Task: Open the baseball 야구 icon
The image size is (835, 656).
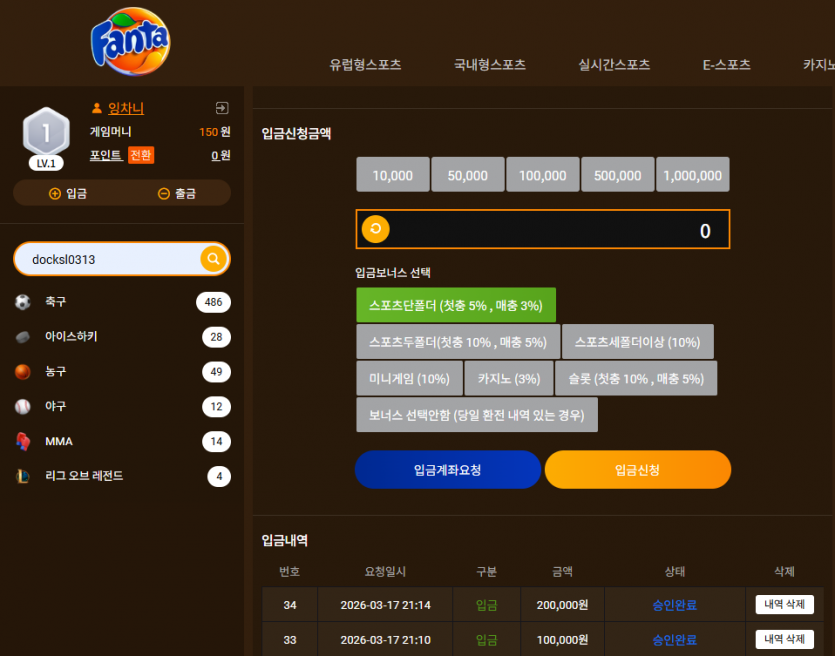Action: click(x=22, y=406)
